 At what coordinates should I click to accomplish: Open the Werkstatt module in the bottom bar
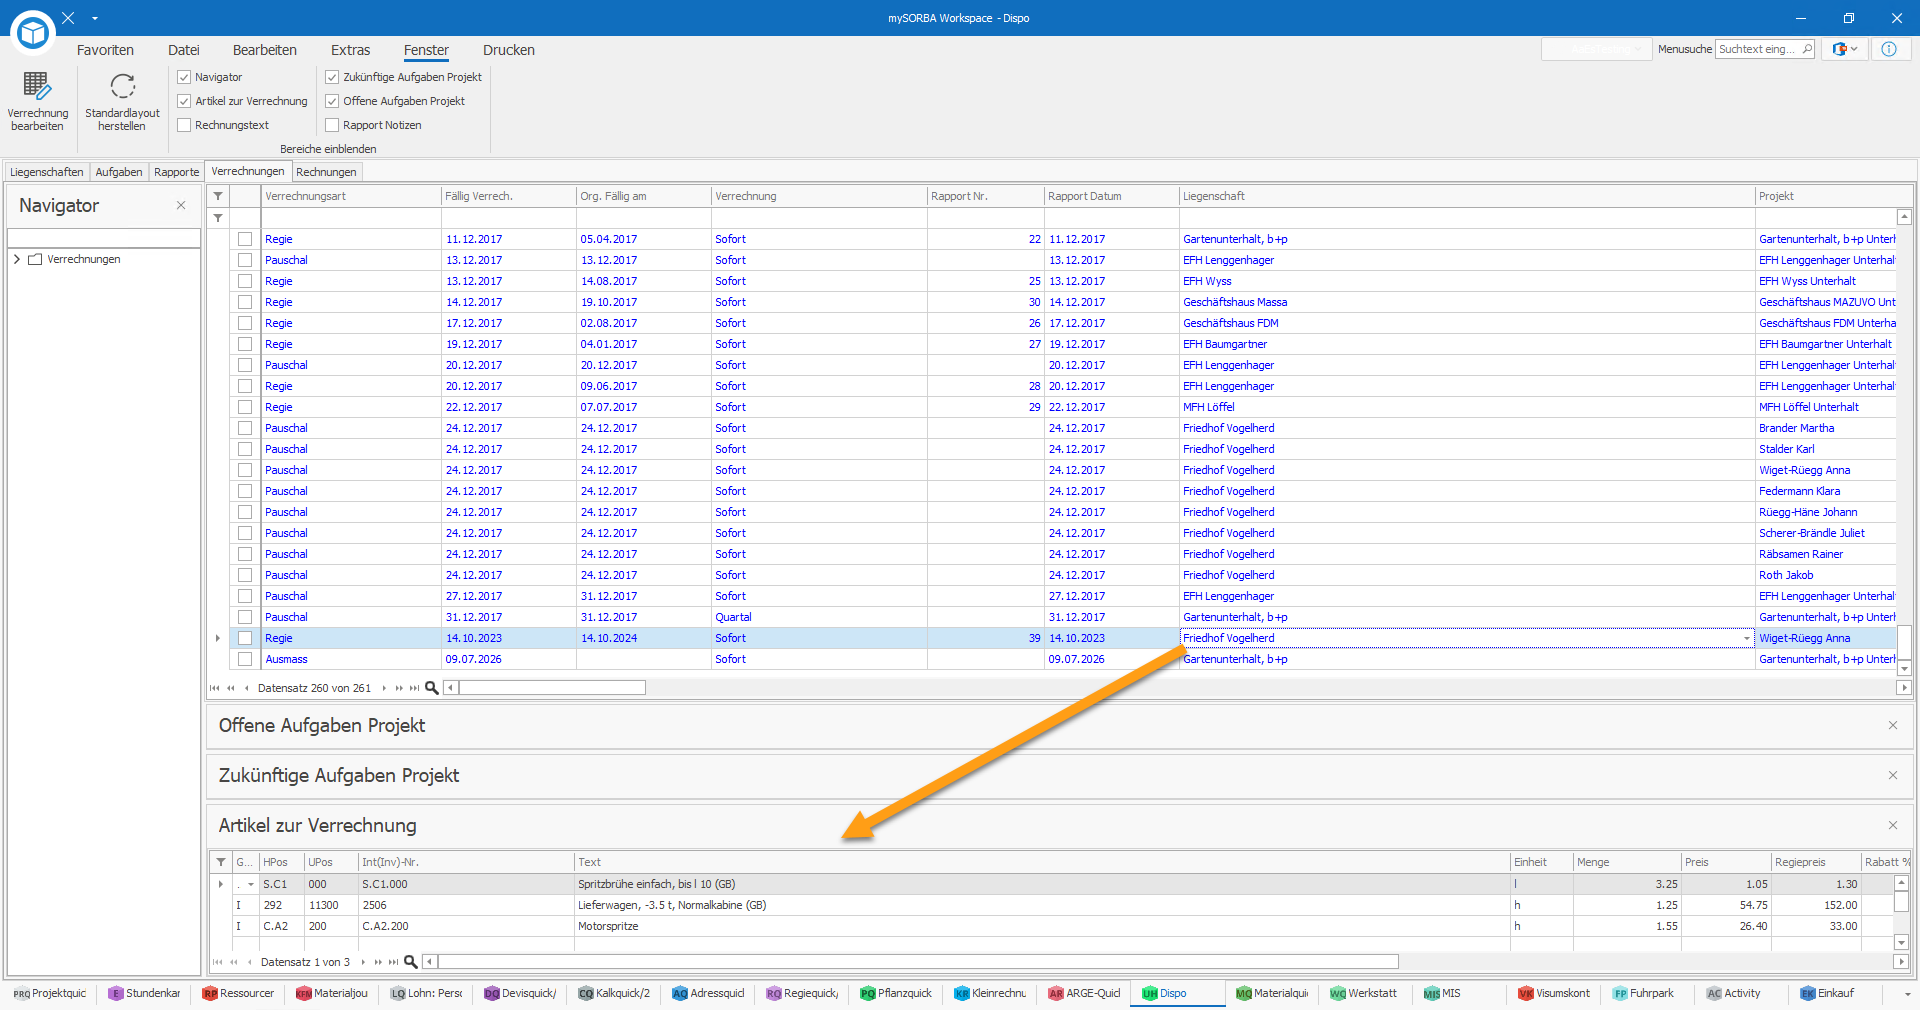(1363, 993)
